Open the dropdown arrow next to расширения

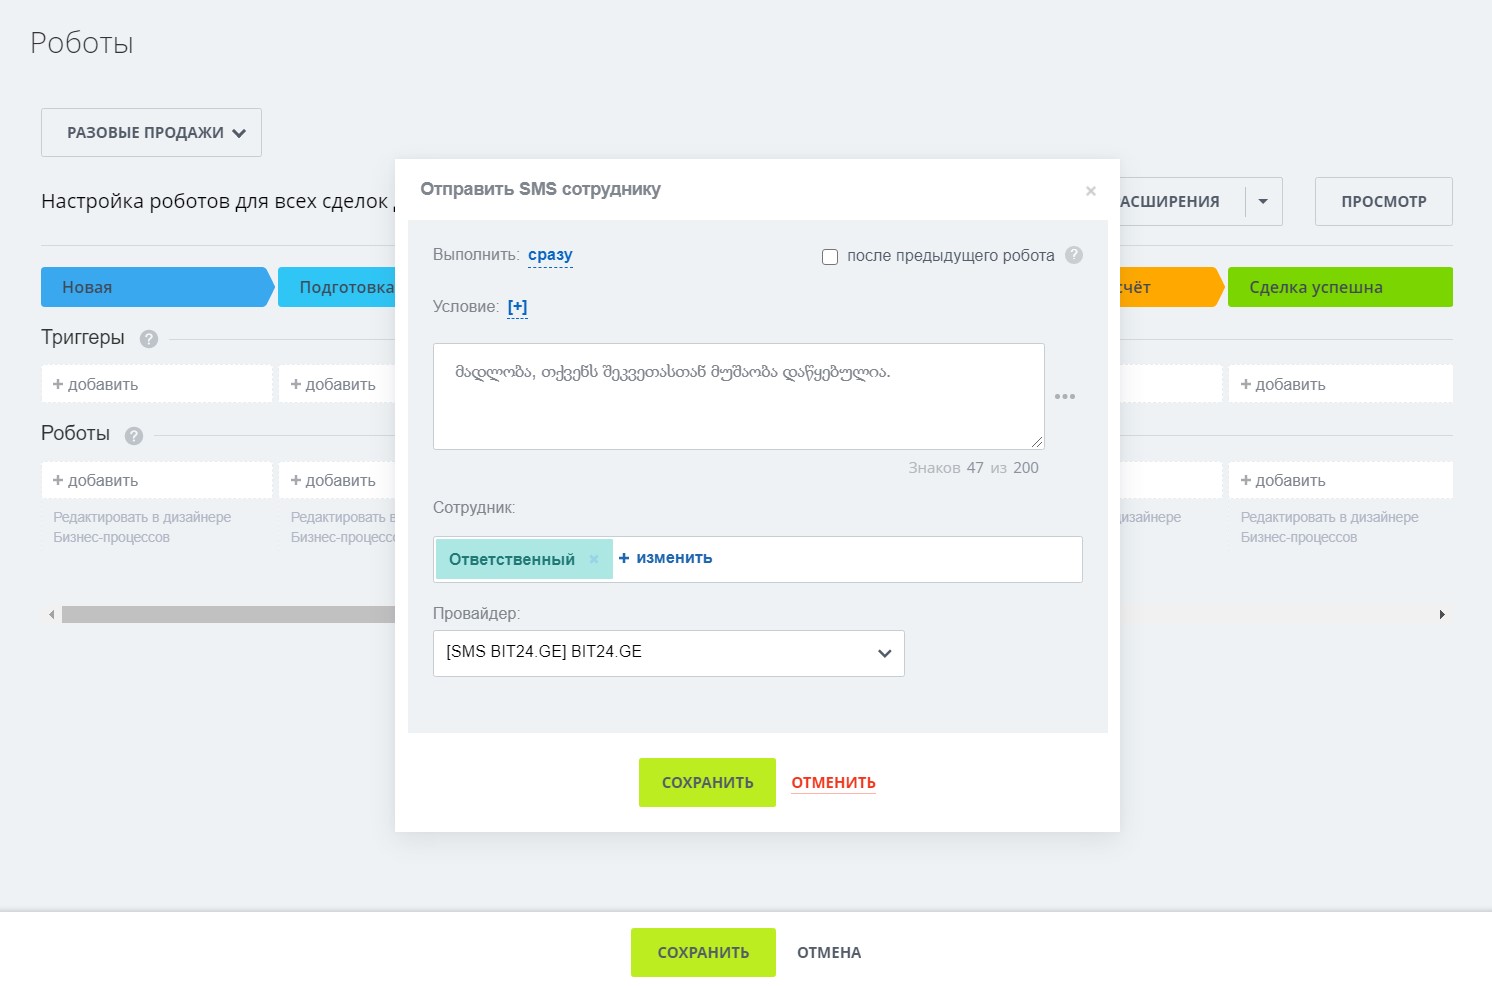(1263, 202)
